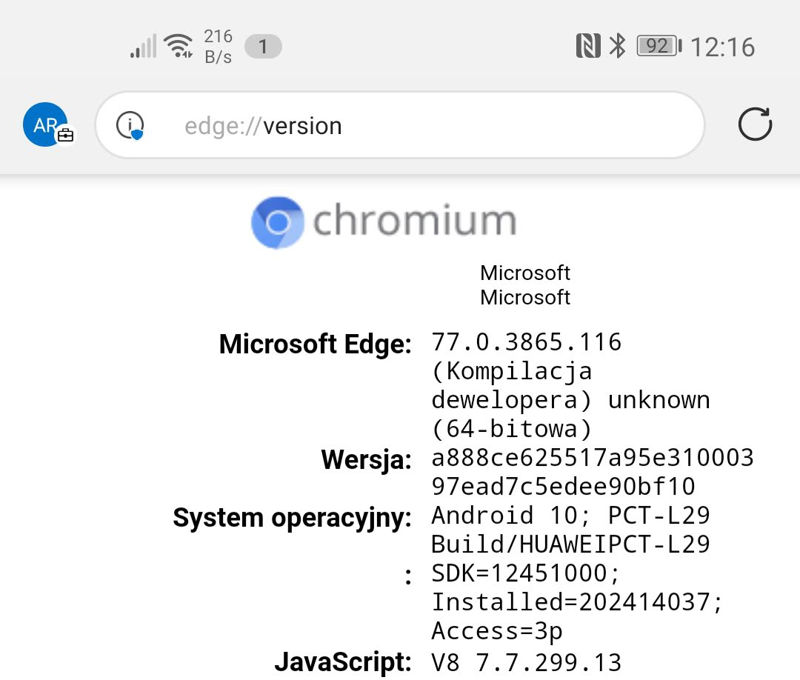The image size is (800, 680).
Task: Tap the Wi-Fi status icon
Action: (179, 46)
